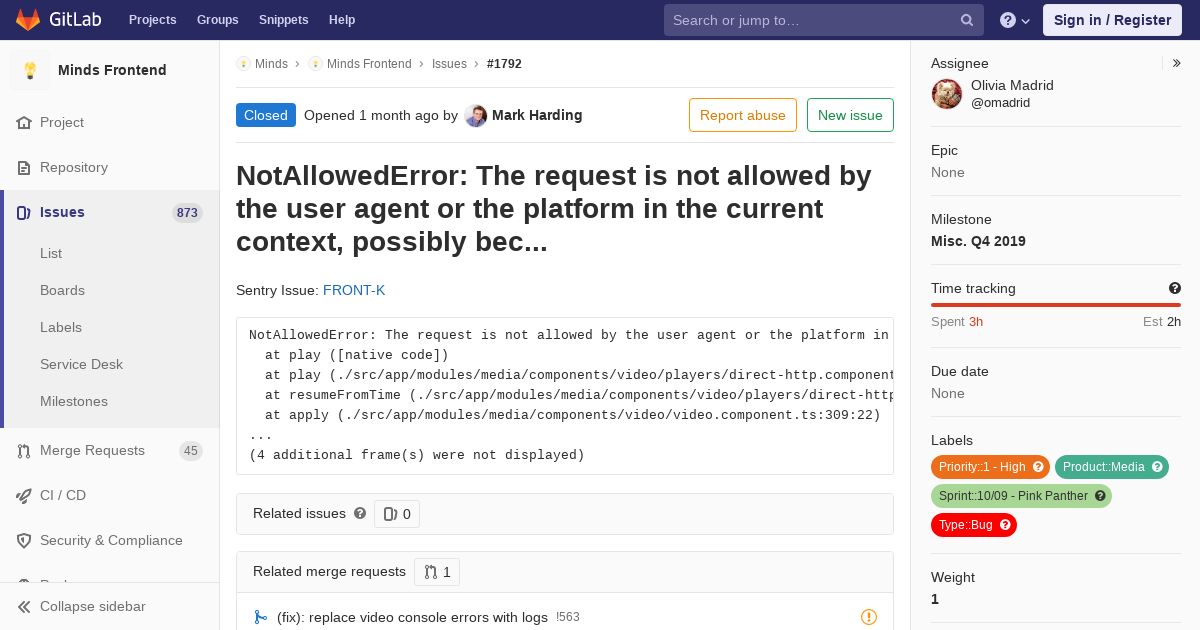
Task: Open the Milestones submenu item
Action: [74, 401]
